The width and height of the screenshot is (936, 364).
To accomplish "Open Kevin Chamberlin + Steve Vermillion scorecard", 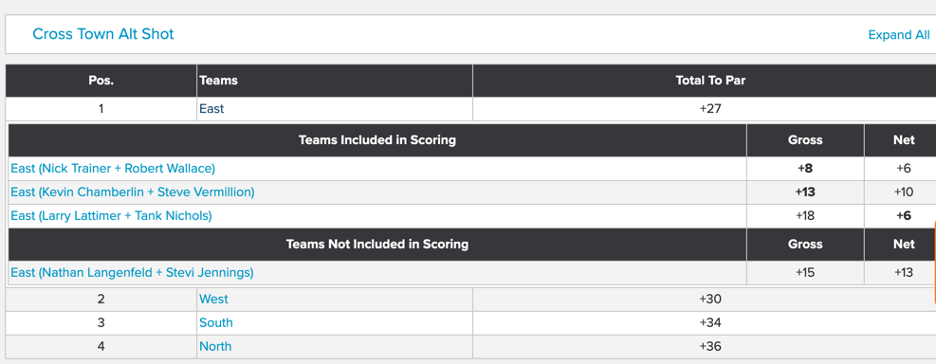I will coord(133,192).
